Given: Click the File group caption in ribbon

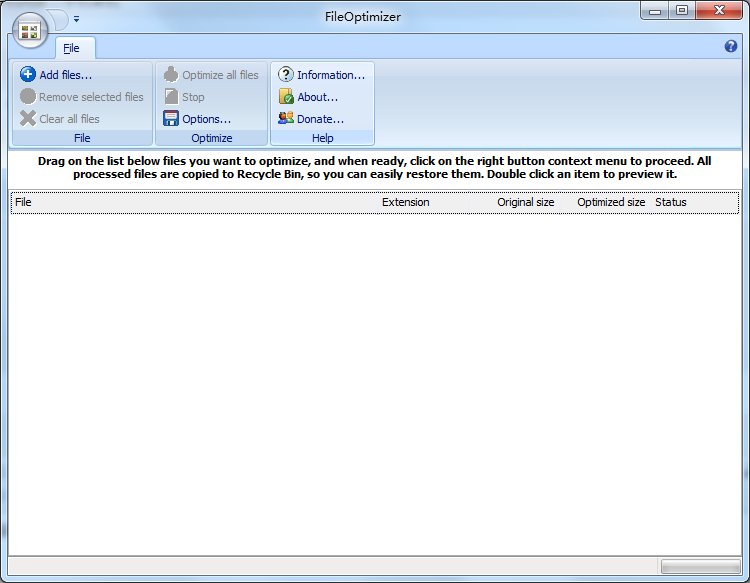Looking at the screenshot, I should coord(82,138).
